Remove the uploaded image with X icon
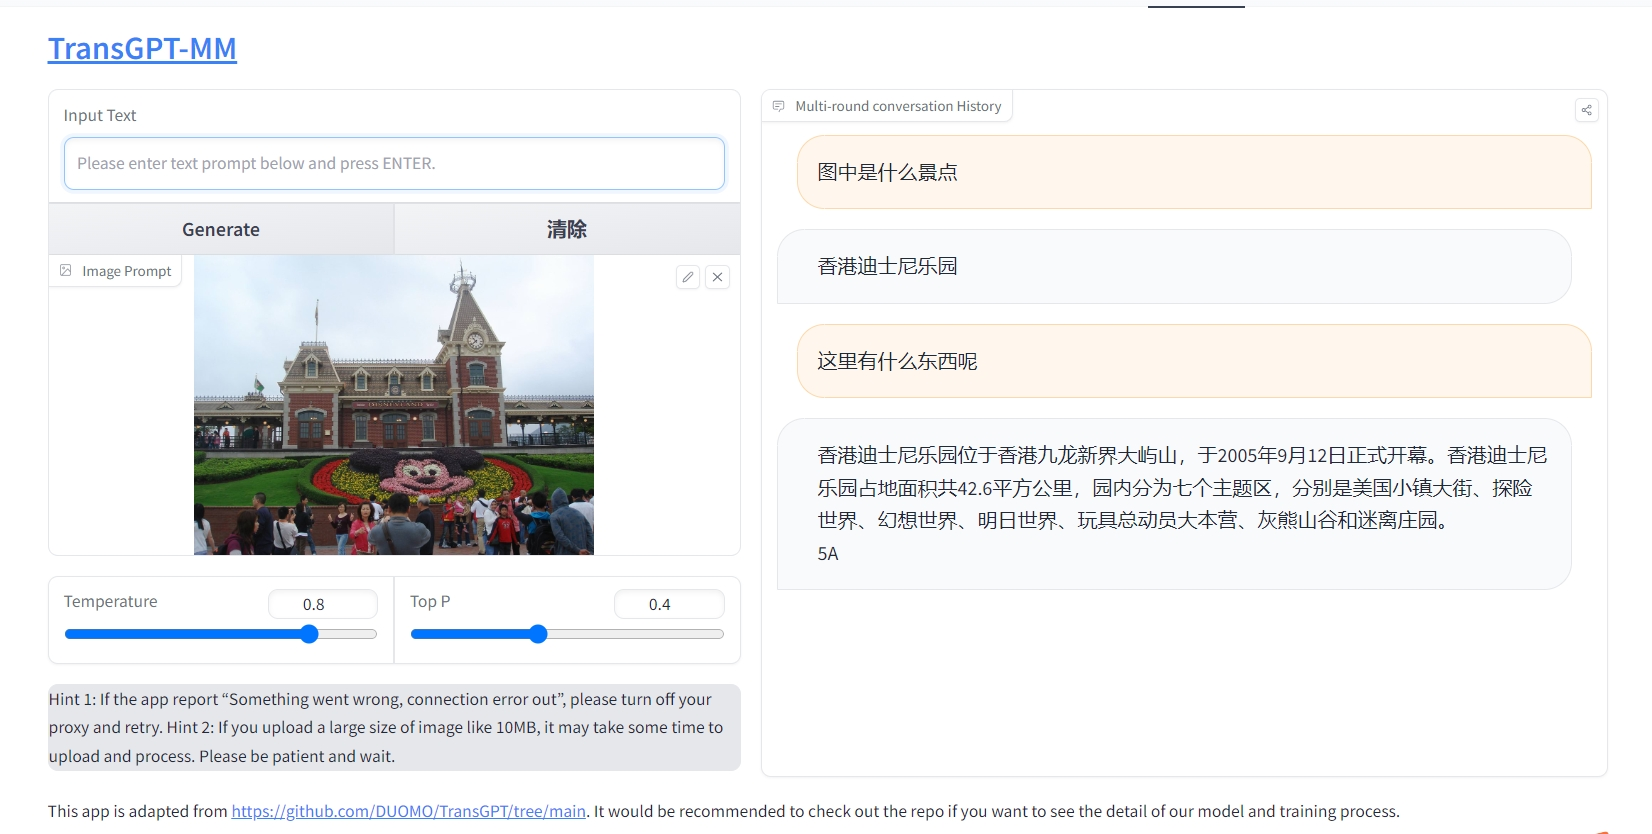 pyautogui.click(x=718, y=277)
